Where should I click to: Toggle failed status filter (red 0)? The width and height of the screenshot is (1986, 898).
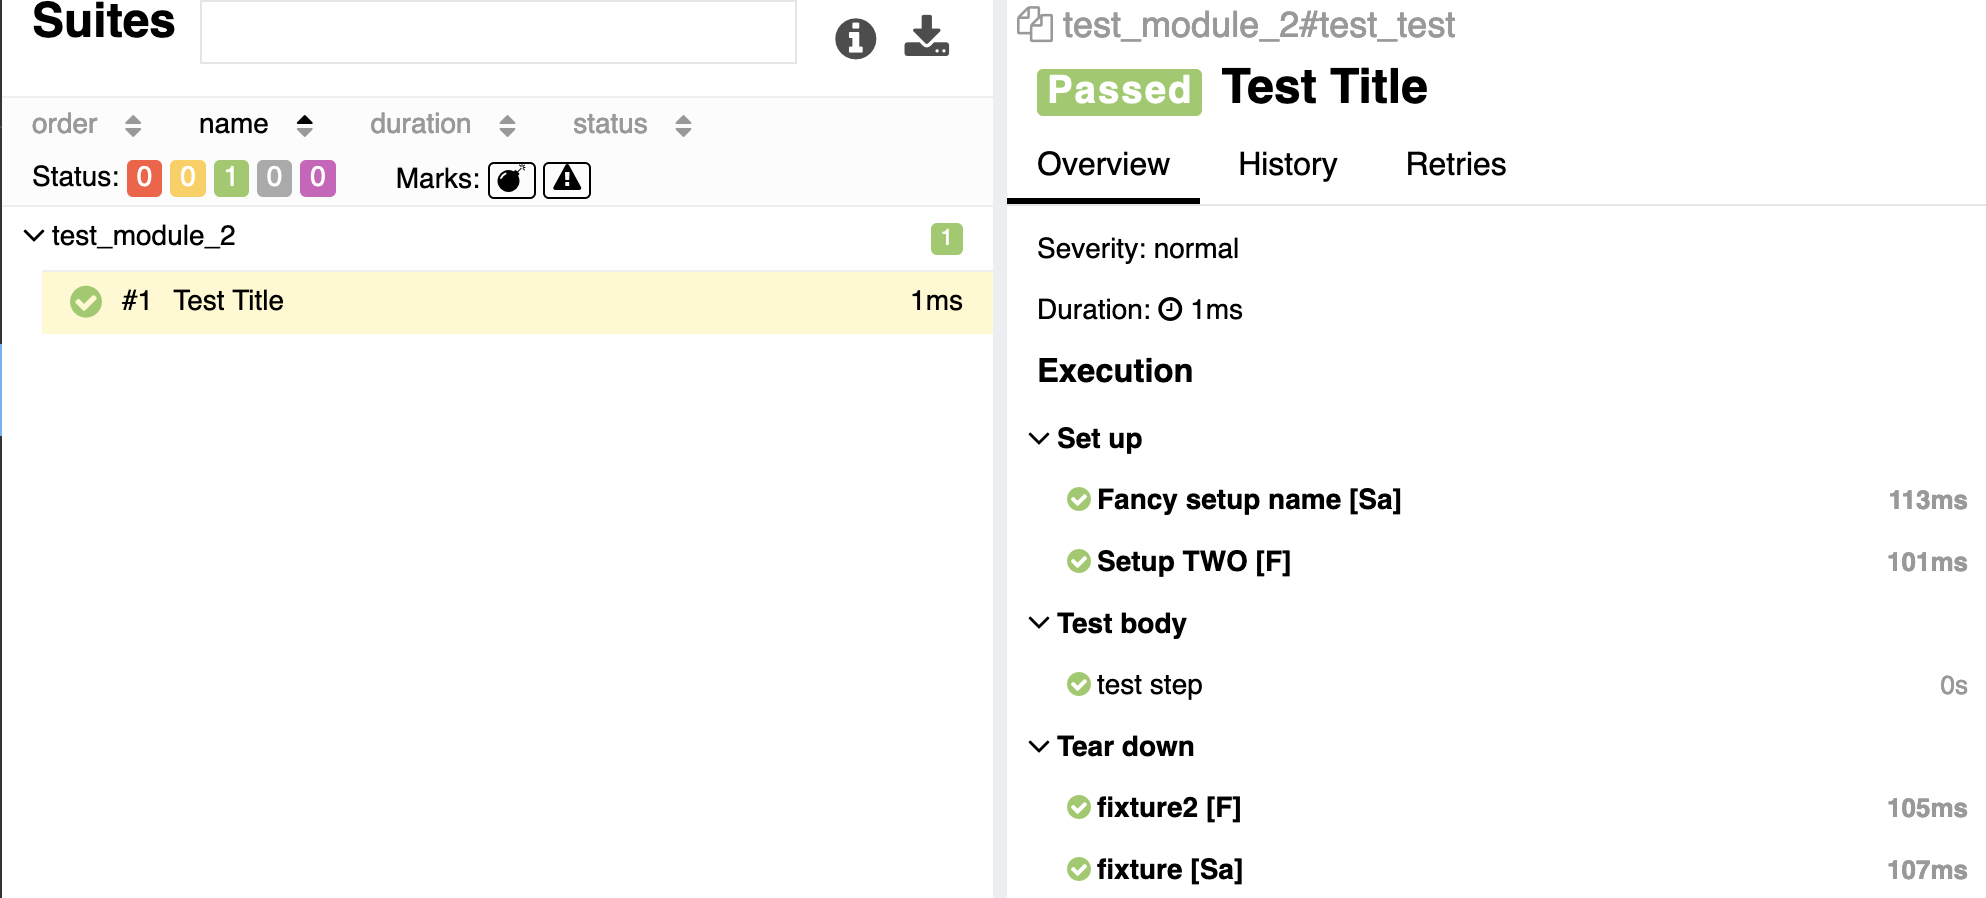tap(144, 178)
